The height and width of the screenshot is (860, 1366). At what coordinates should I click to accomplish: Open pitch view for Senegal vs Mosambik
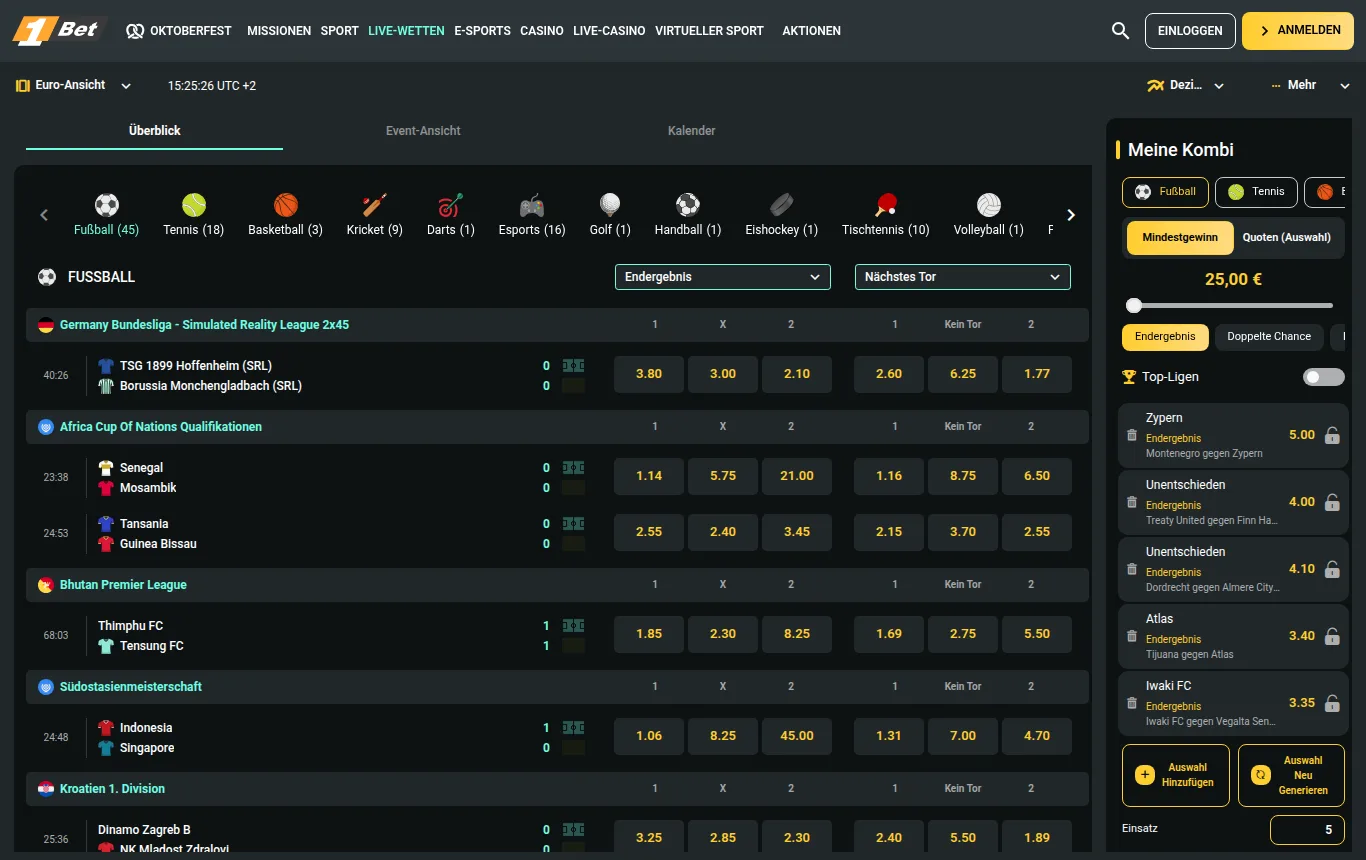[x=573, y=467]
